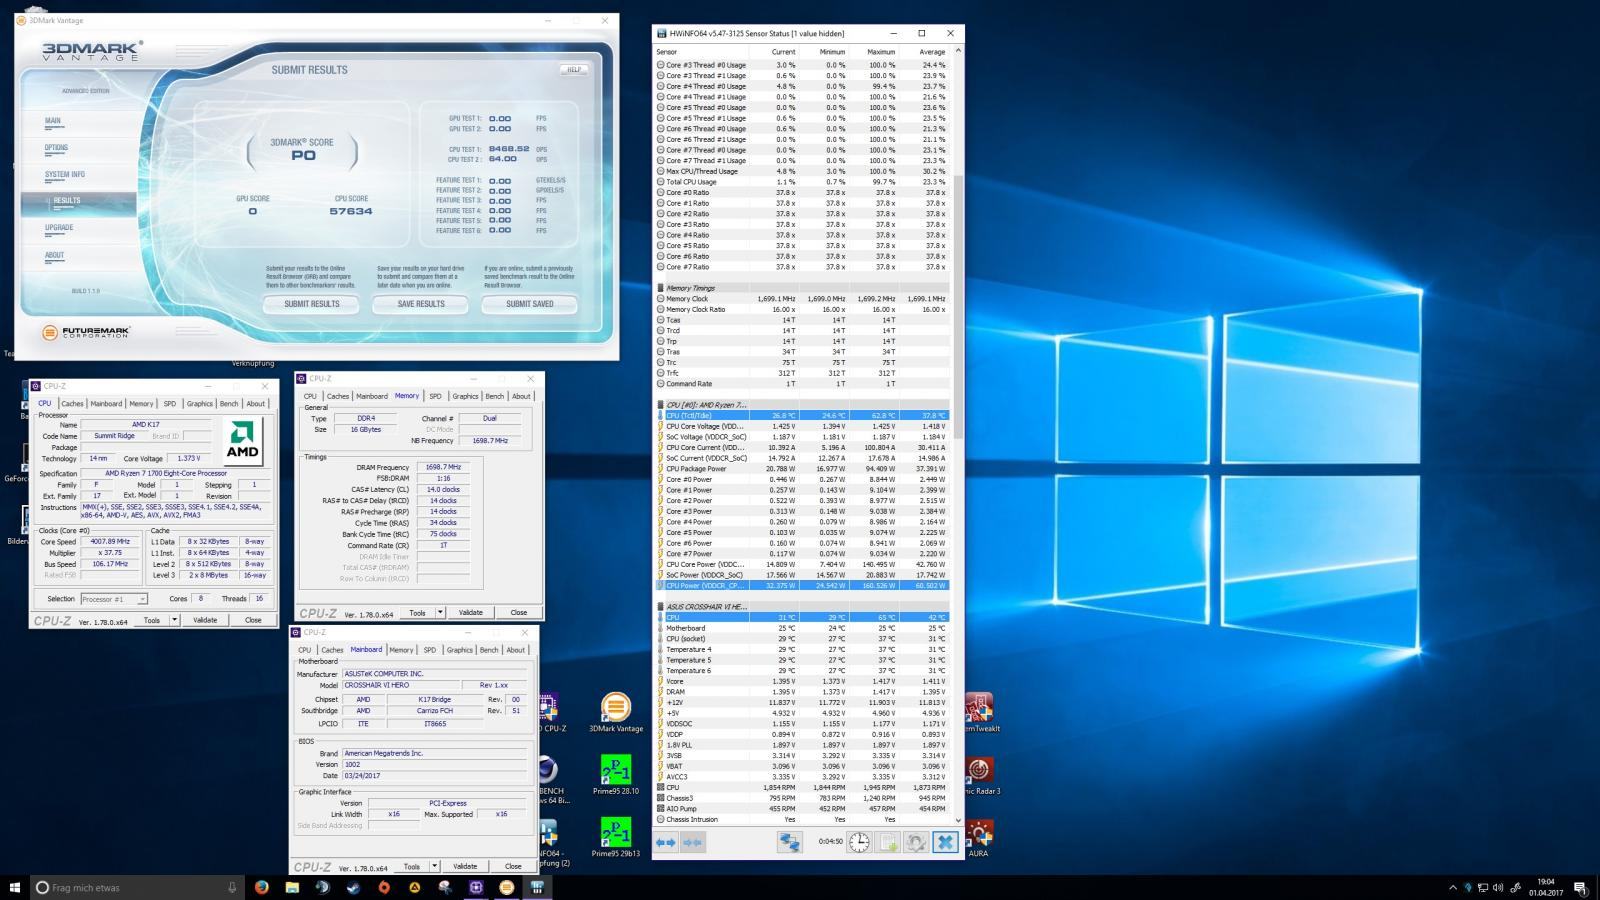Viewport: 1600px width, 900px height.
Task: Click HWiNFO collapse arrows icon in bottom toolbar
Action: point(692,843)
